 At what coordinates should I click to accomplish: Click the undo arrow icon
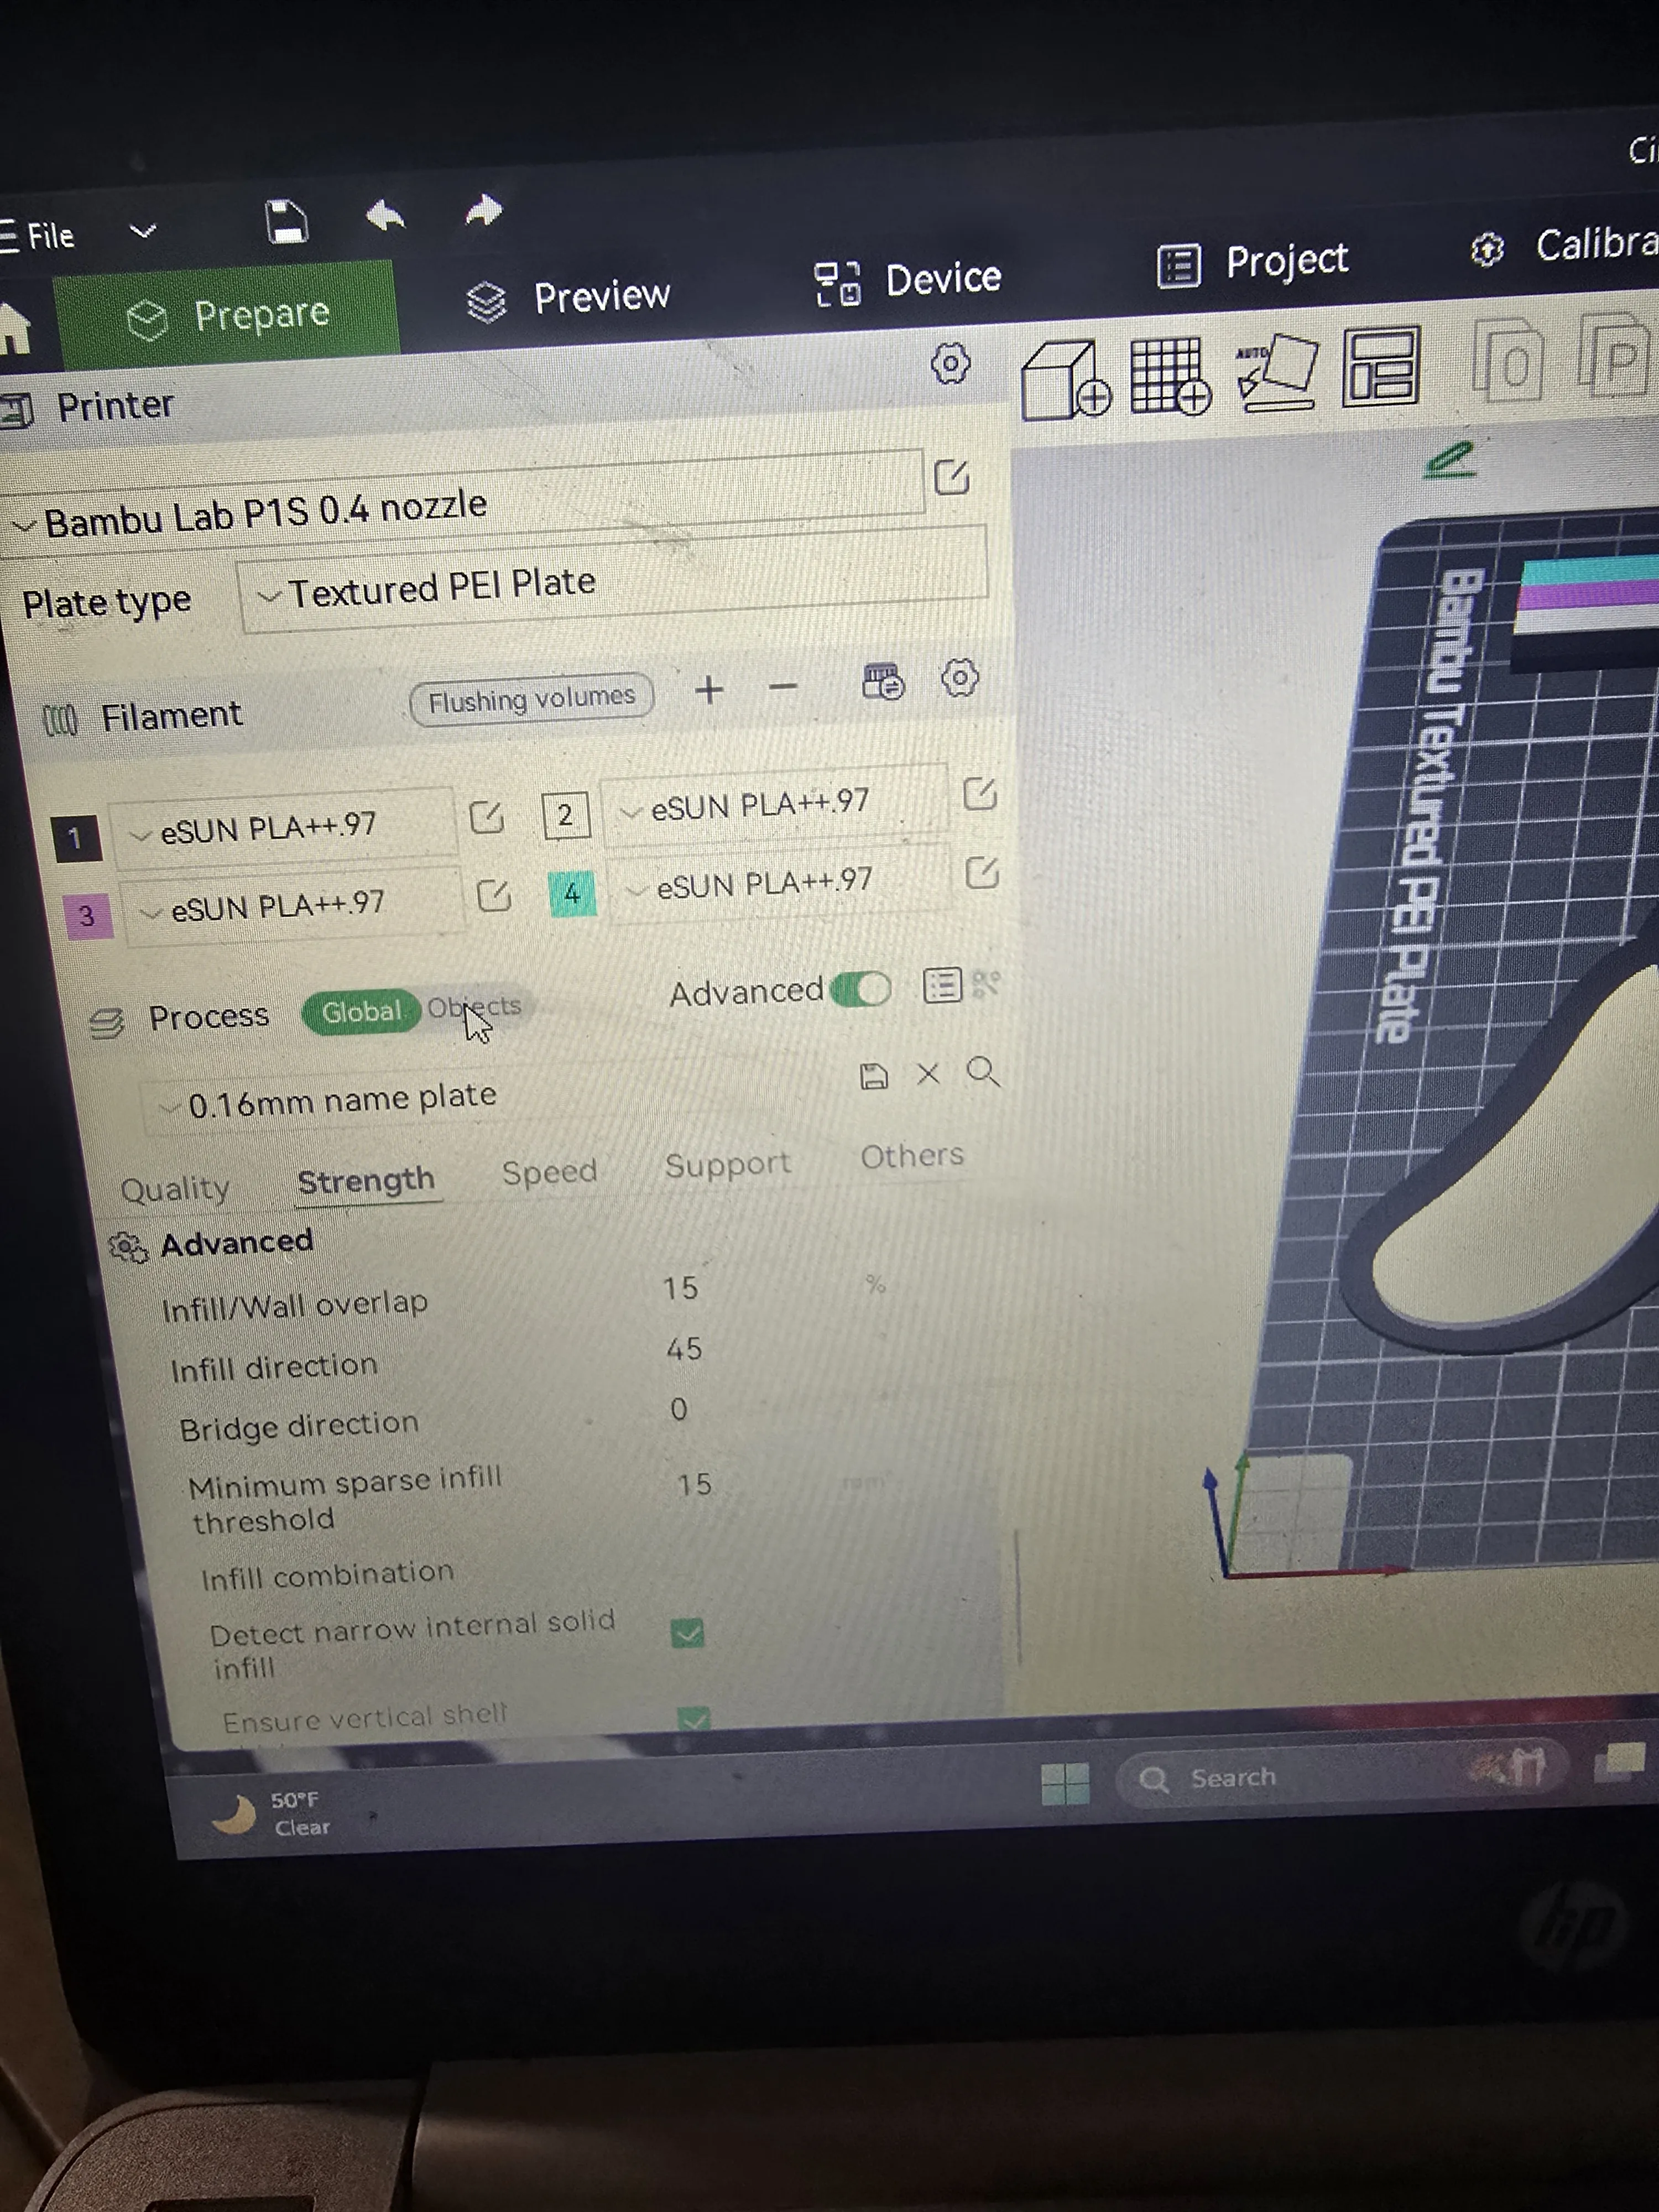click(x=385, y=215)
